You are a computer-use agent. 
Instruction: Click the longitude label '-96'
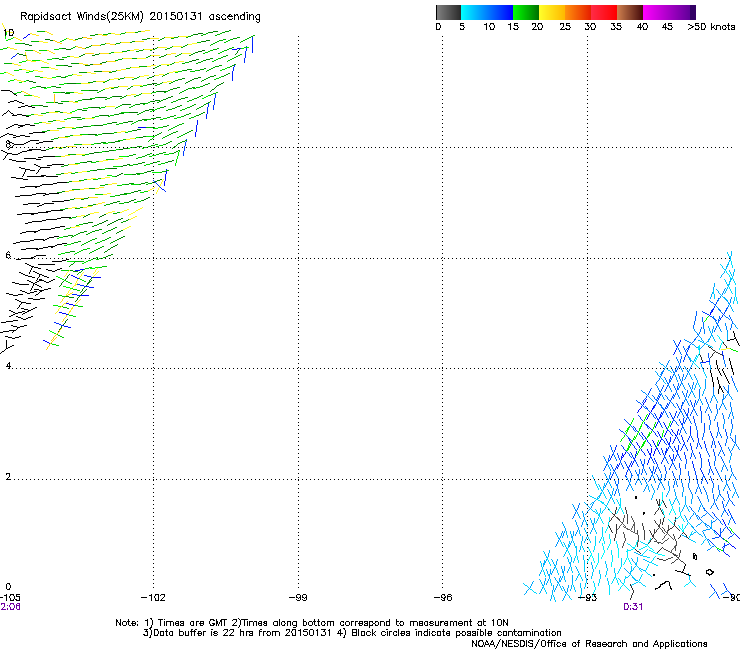click(443, 598)
